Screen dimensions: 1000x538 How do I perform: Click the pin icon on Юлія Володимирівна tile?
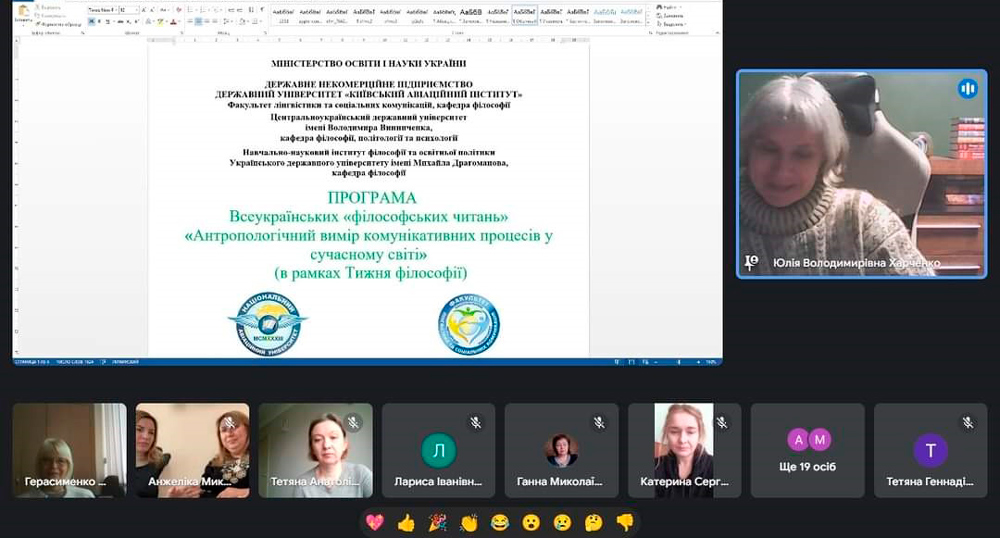[x=751, y=262]
